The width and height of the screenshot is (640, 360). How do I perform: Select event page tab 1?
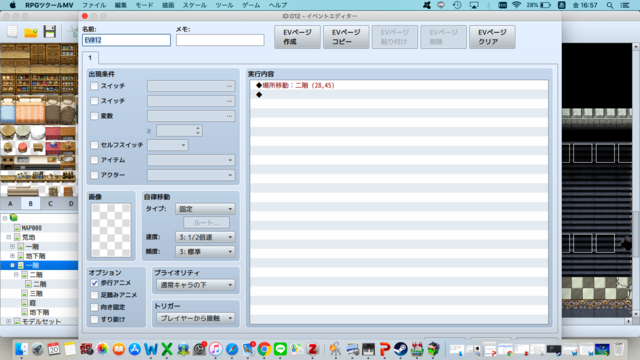(90, 58)
